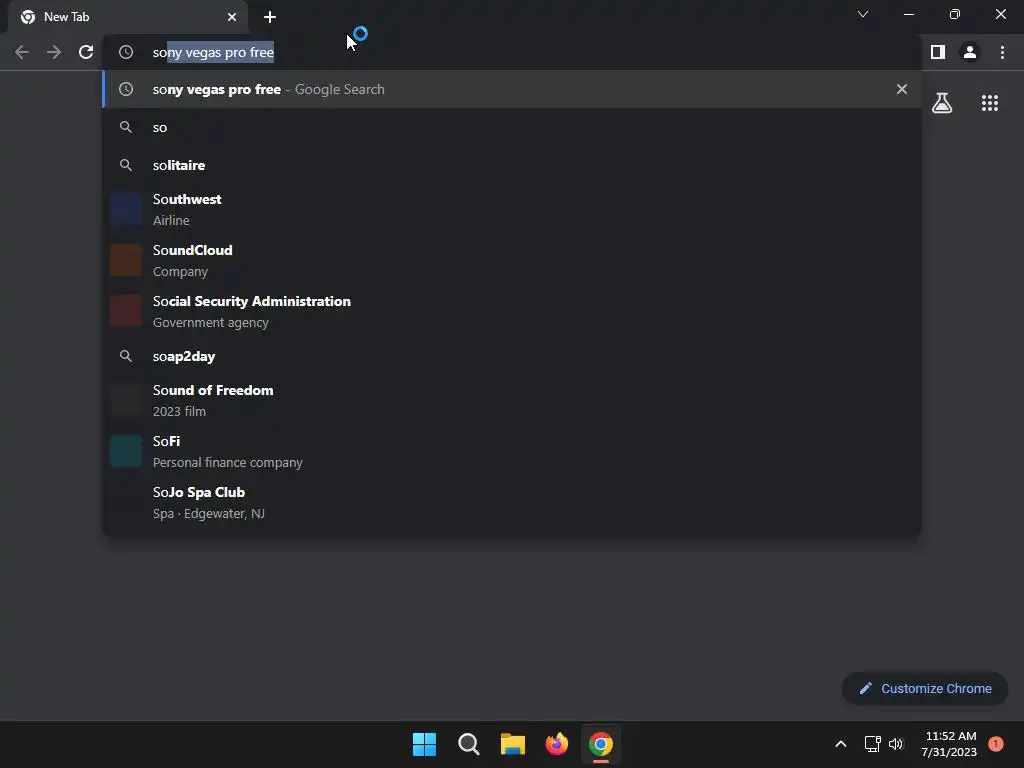Choose the 'so' search suggestion
This screenshot has width=1024, height=768.
(x=512, y=127)
